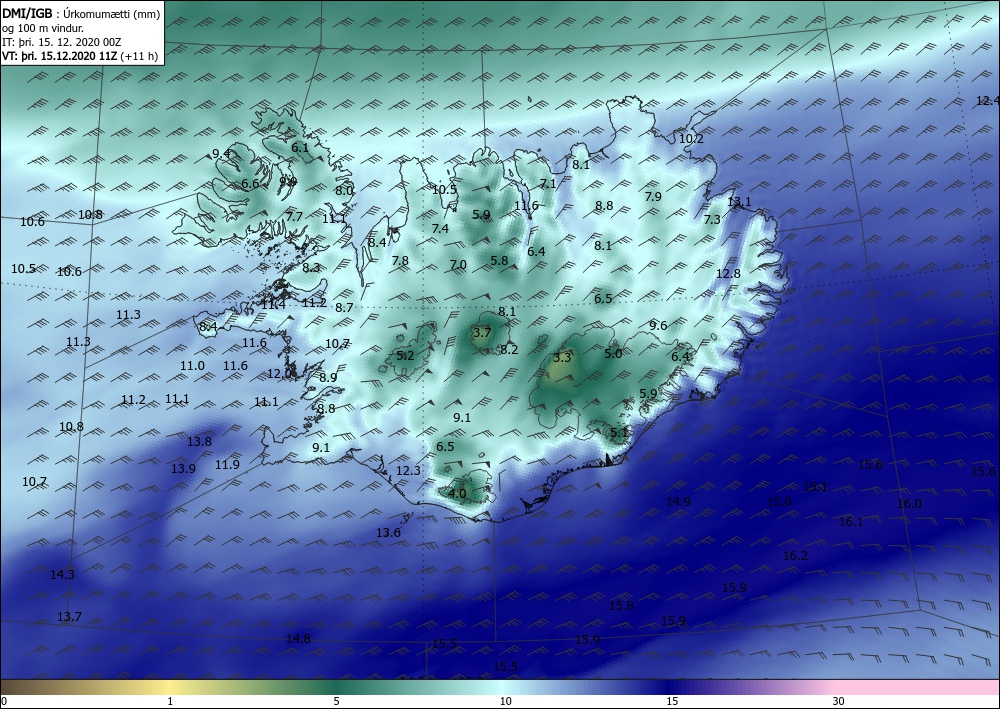Click the 14.8 value label
This screenshot has height=709, width=1000.
coord(298,638)
